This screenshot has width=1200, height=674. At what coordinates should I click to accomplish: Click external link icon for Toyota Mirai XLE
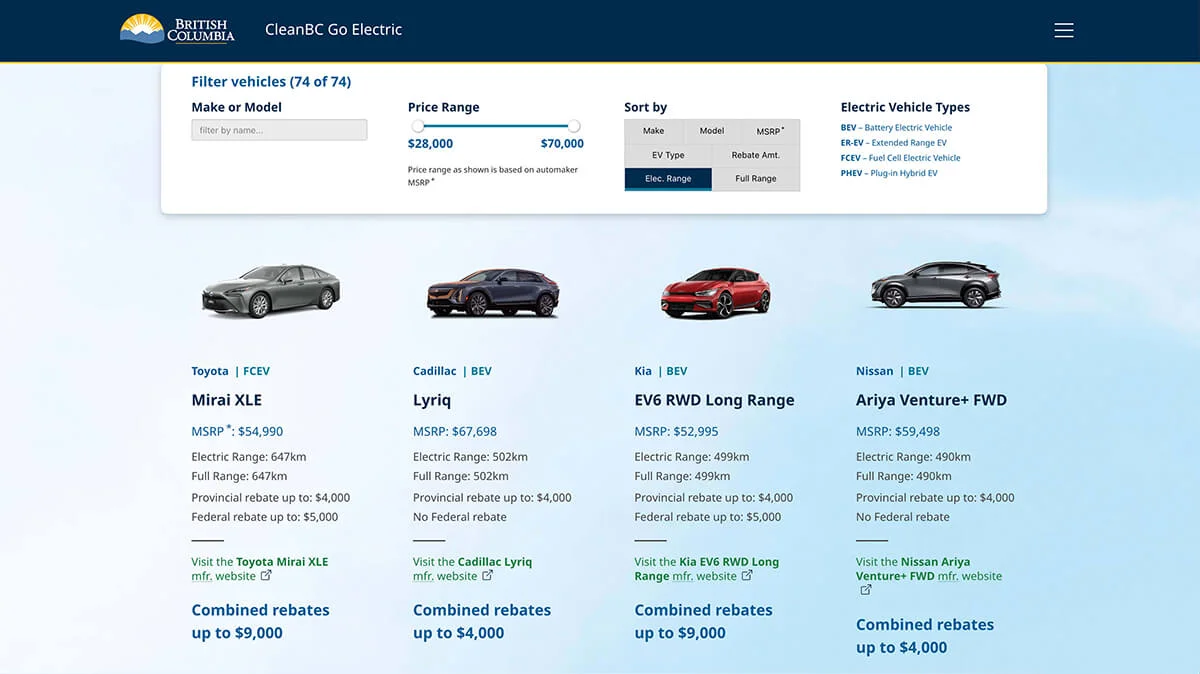point(266,576)
